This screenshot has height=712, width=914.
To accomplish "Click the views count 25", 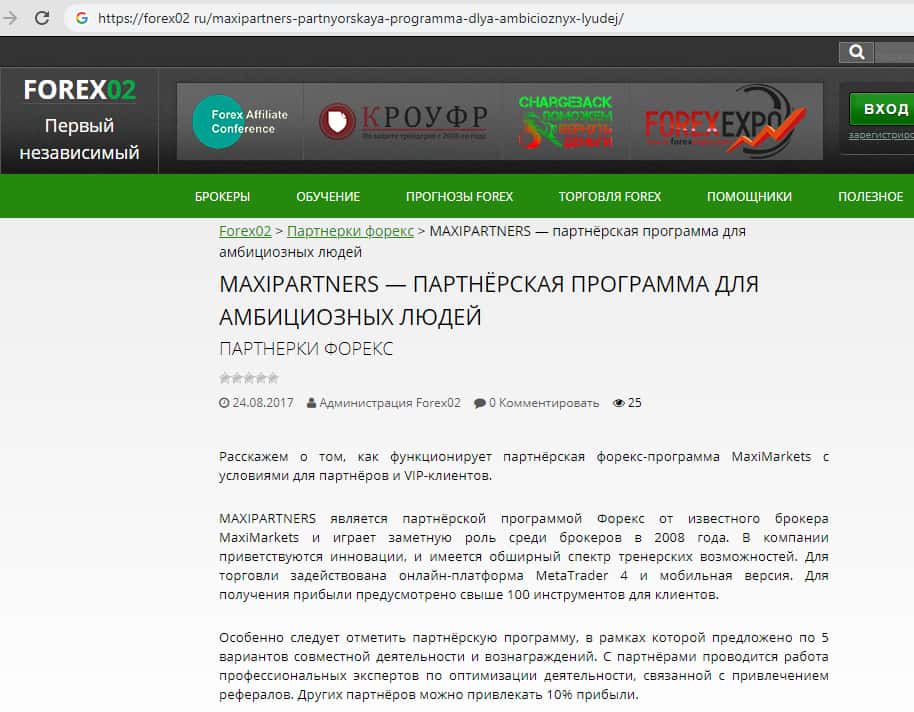I will 634,402.
